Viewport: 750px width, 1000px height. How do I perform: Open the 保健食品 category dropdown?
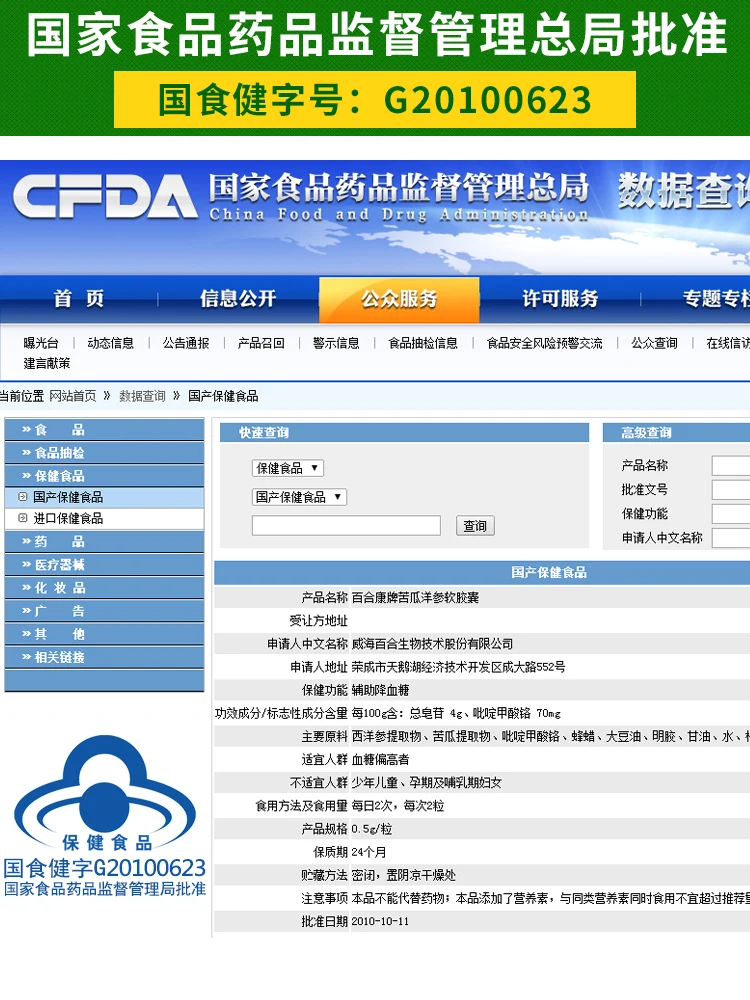[x=288, y=468]
